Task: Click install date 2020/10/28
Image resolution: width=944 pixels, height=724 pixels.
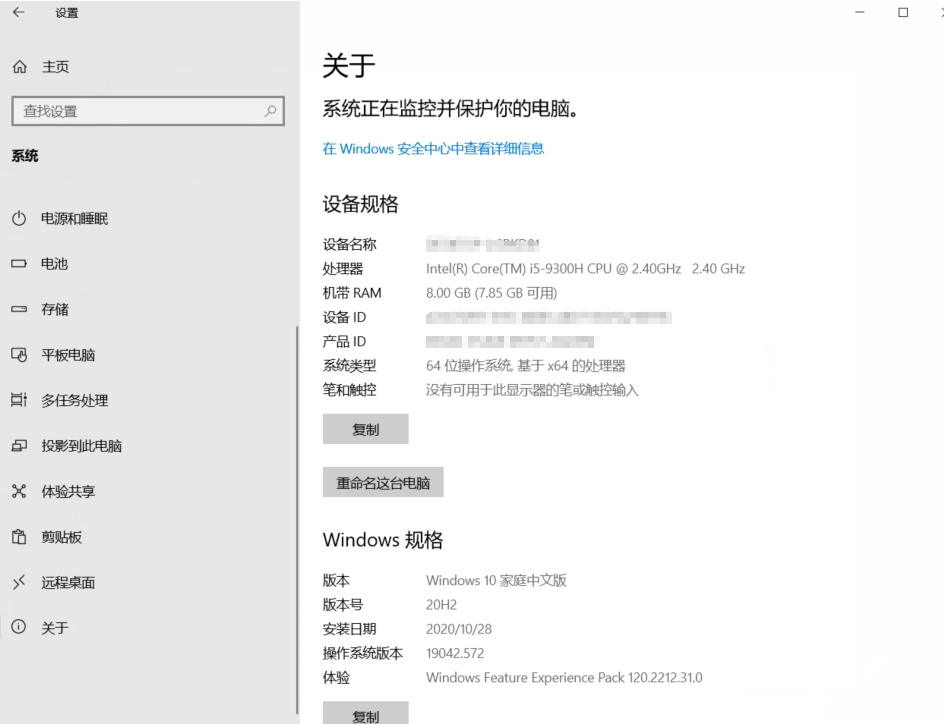Action: point(459,629)
